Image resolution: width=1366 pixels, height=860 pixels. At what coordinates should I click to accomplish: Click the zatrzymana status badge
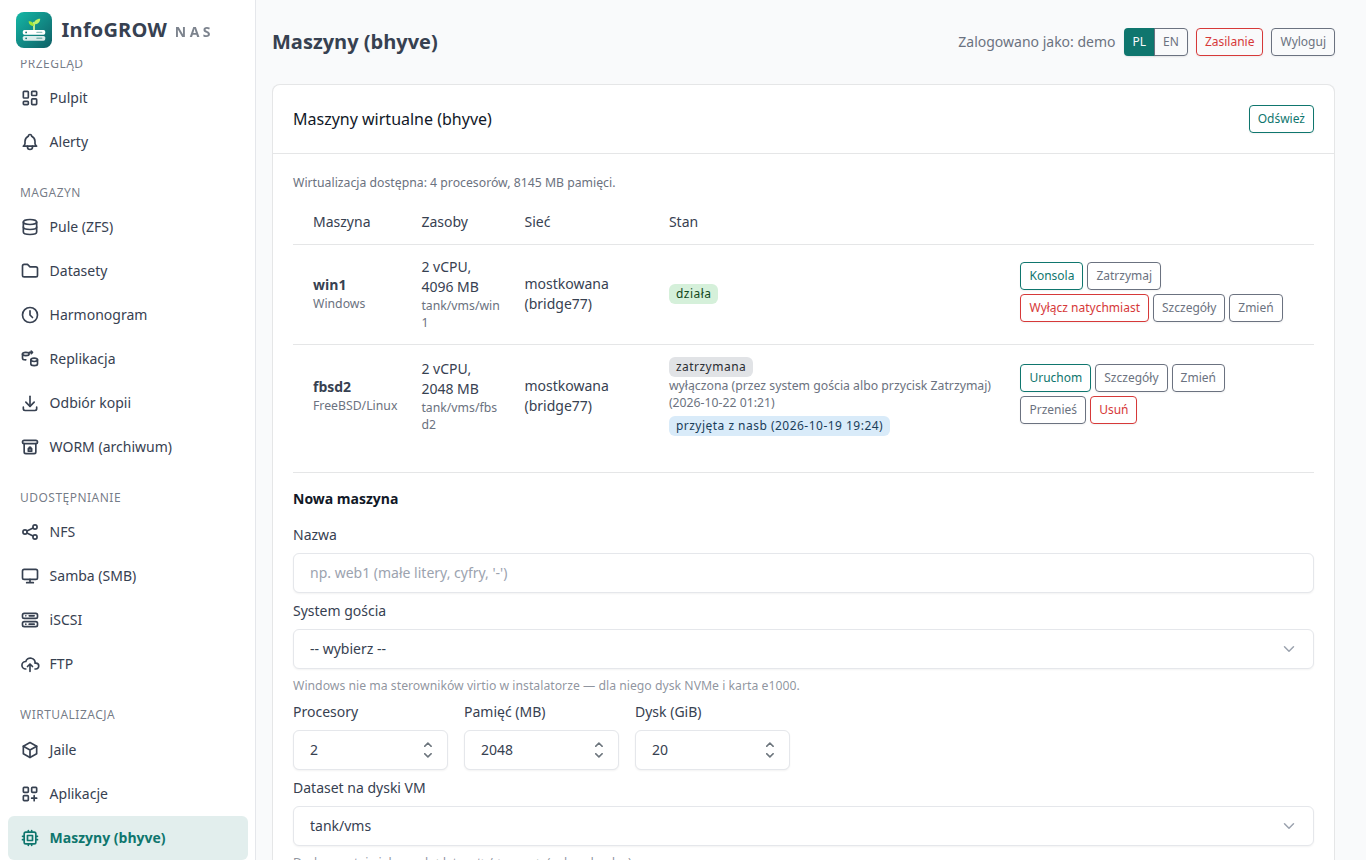pos(711,367)
